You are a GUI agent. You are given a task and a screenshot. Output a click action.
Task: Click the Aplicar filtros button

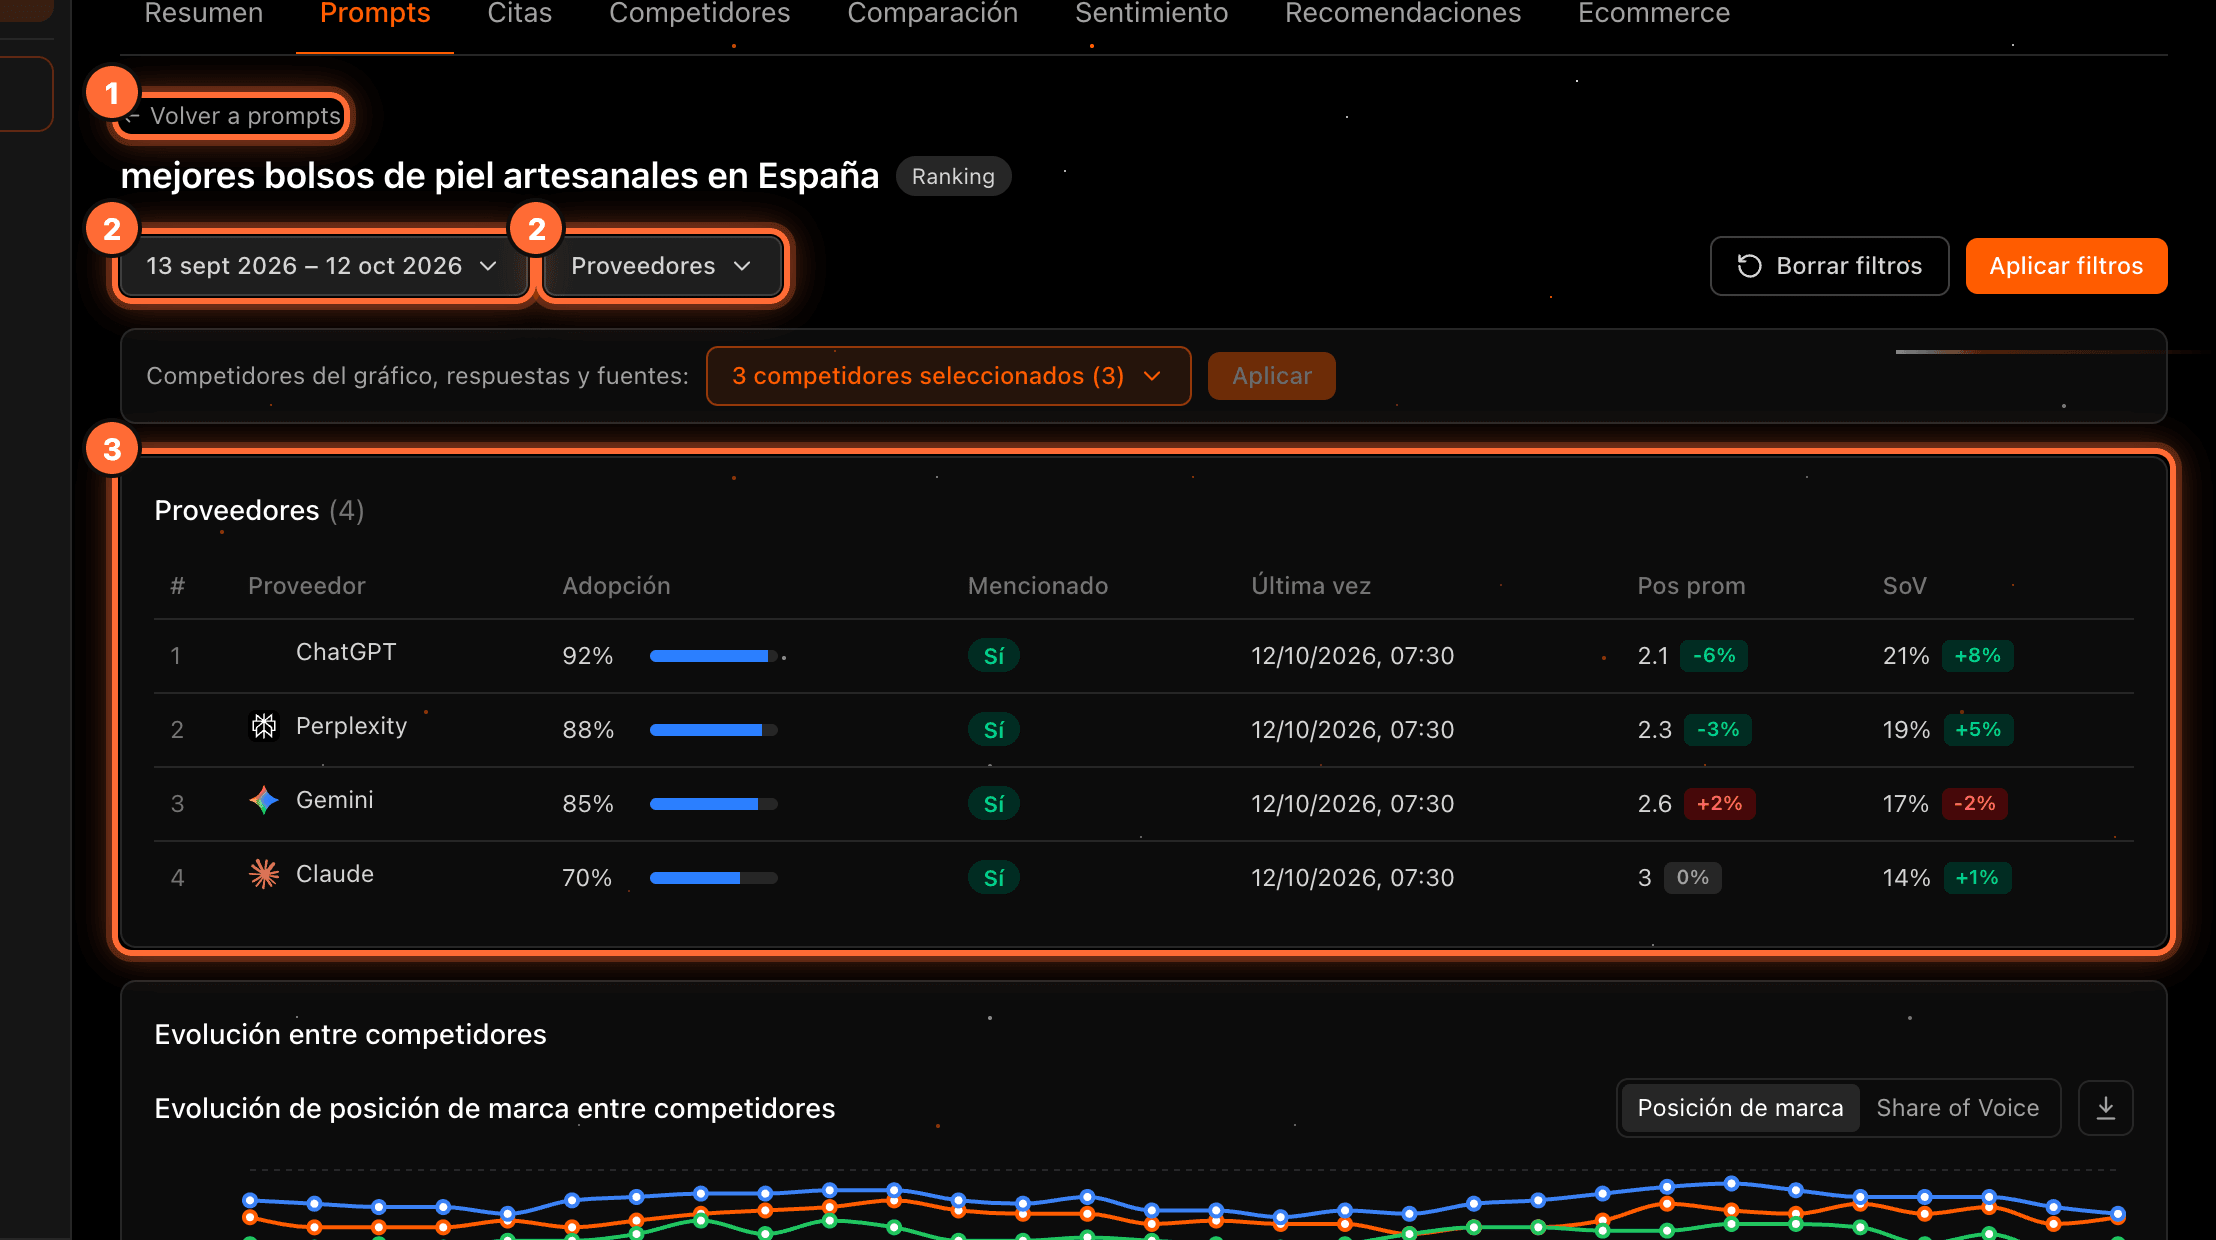click(x=2066, y=266)
